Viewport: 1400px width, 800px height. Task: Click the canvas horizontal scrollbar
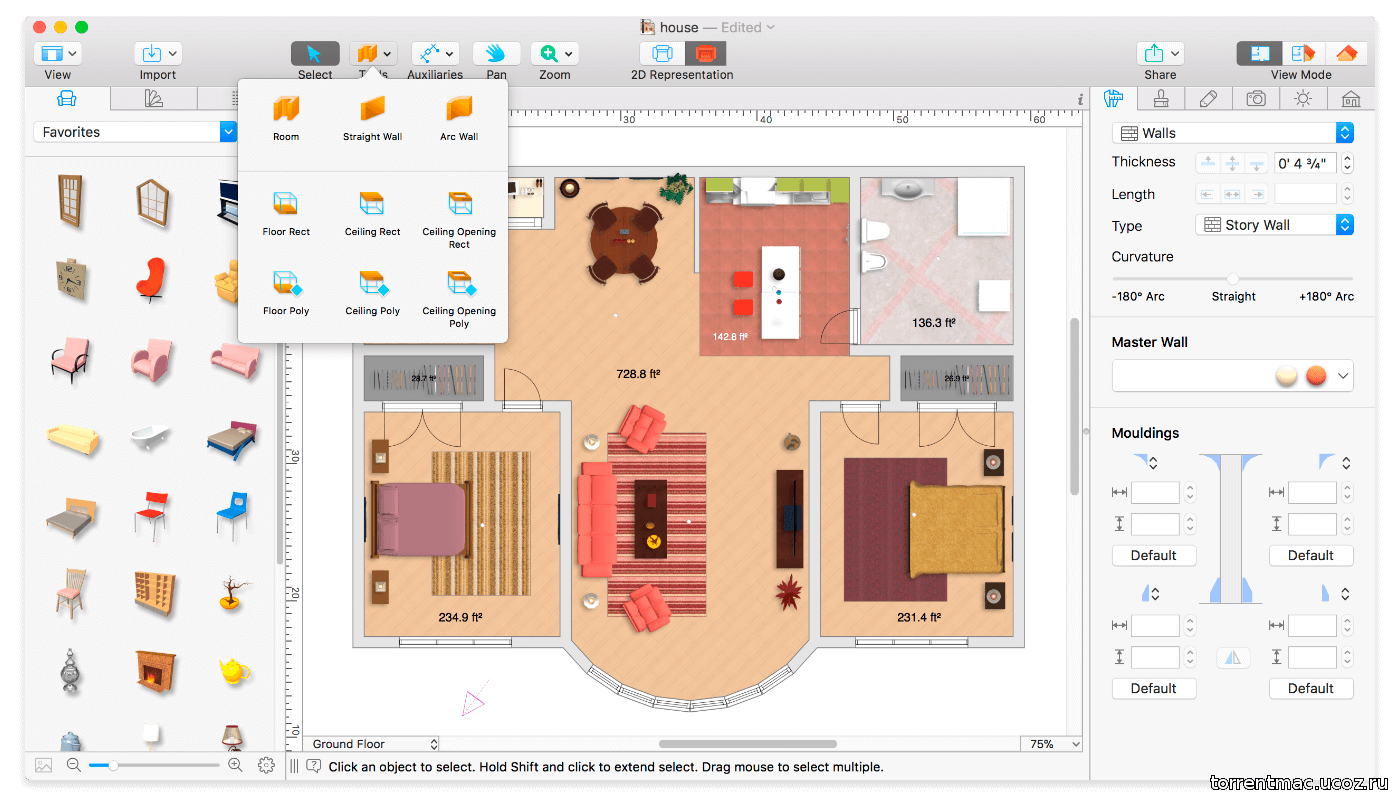coord(746,744)
